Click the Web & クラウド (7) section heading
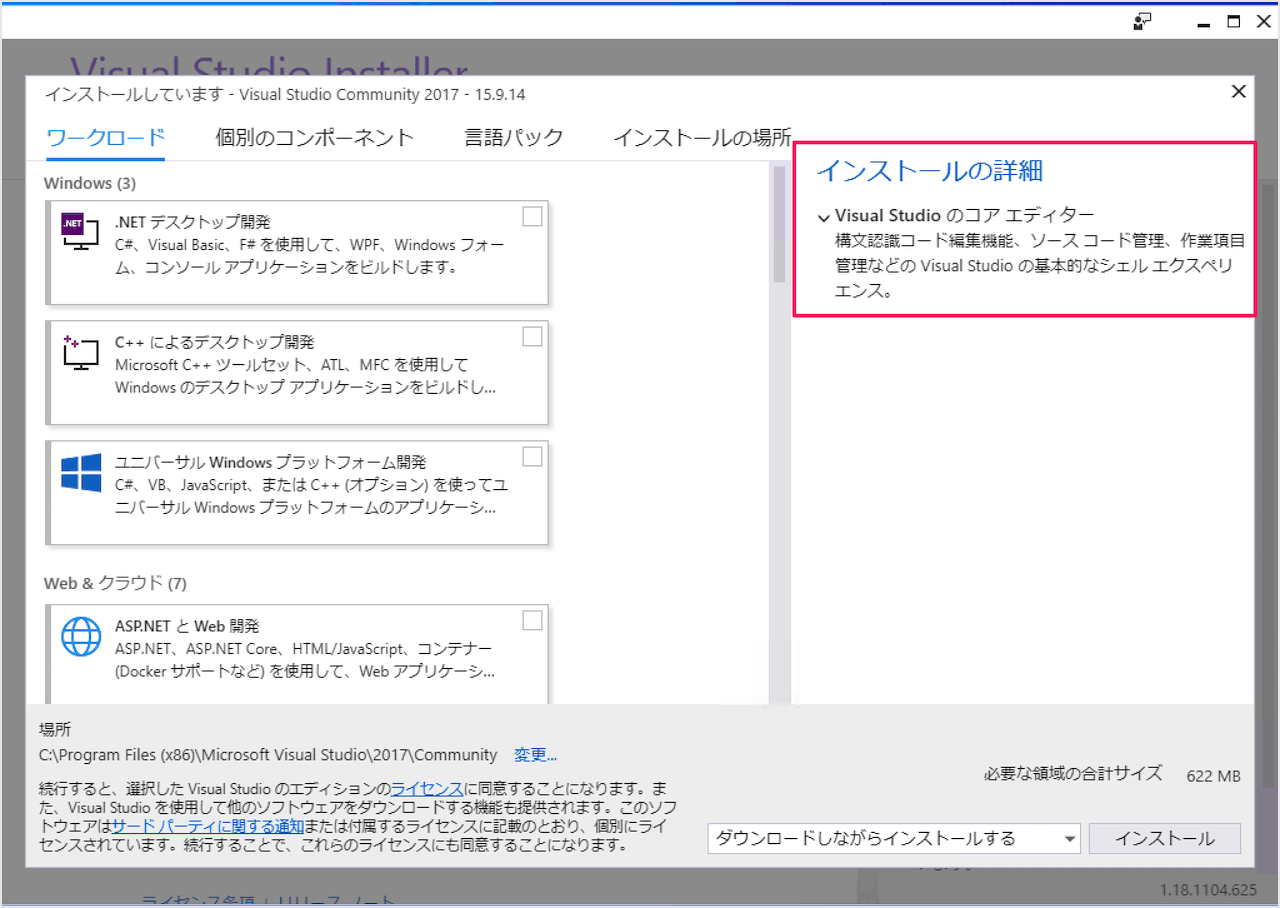The height and width of the screenshot is (908, 1280). 115,583
